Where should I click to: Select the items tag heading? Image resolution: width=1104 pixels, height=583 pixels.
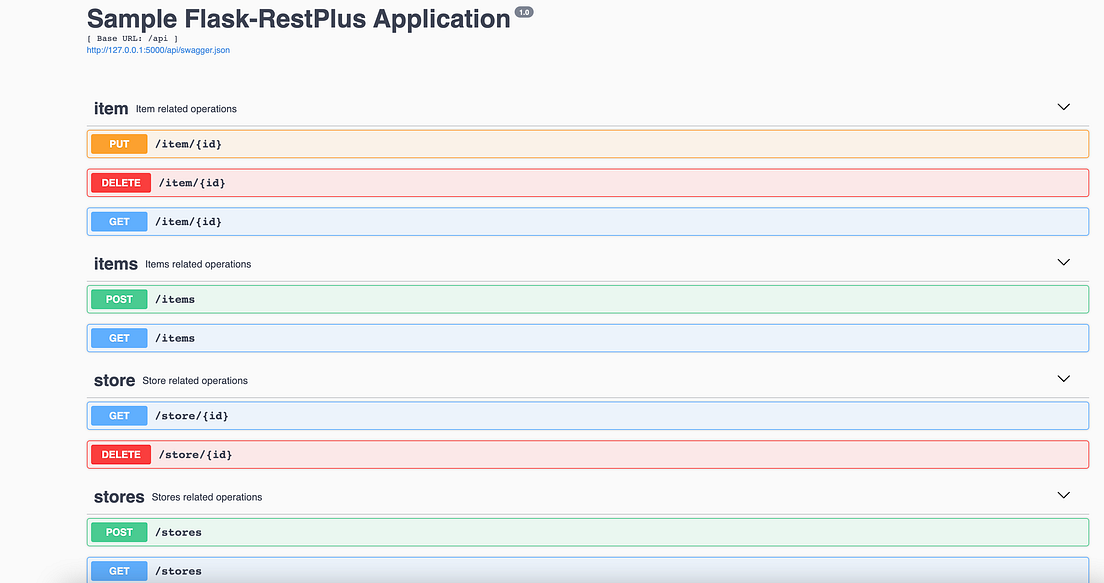(x=115, y=264)
